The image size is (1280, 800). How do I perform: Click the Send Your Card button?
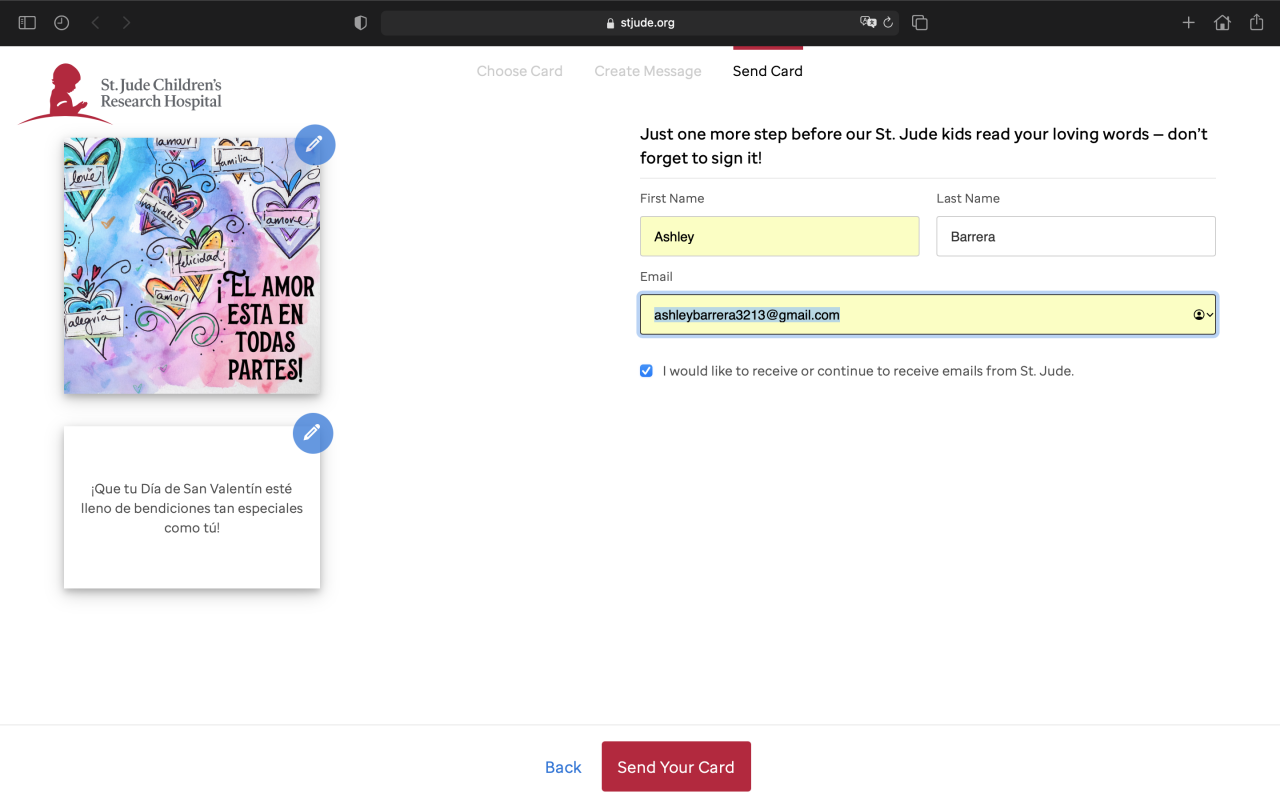coord(676,767)
